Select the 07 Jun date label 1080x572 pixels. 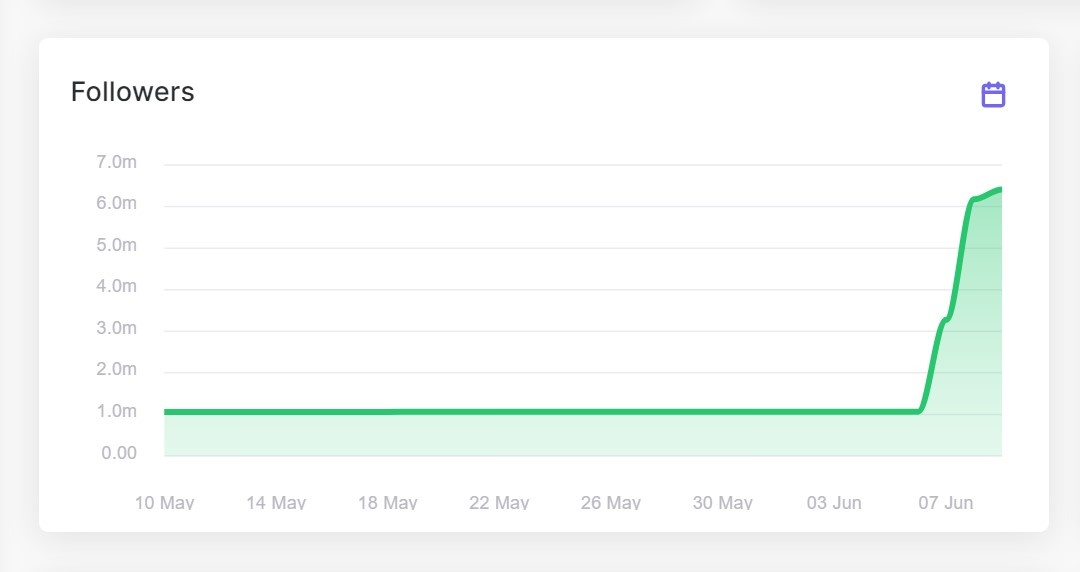pos(946,502)
